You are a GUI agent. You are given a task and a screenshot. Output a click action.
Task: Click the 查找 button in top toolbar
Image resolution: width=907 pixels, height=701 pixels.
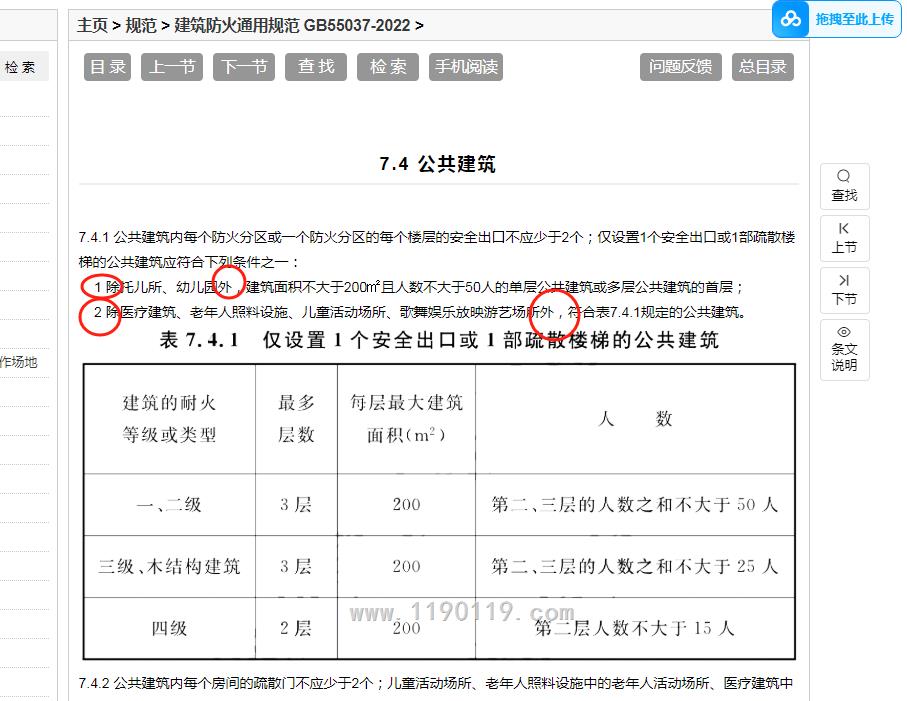316,67
